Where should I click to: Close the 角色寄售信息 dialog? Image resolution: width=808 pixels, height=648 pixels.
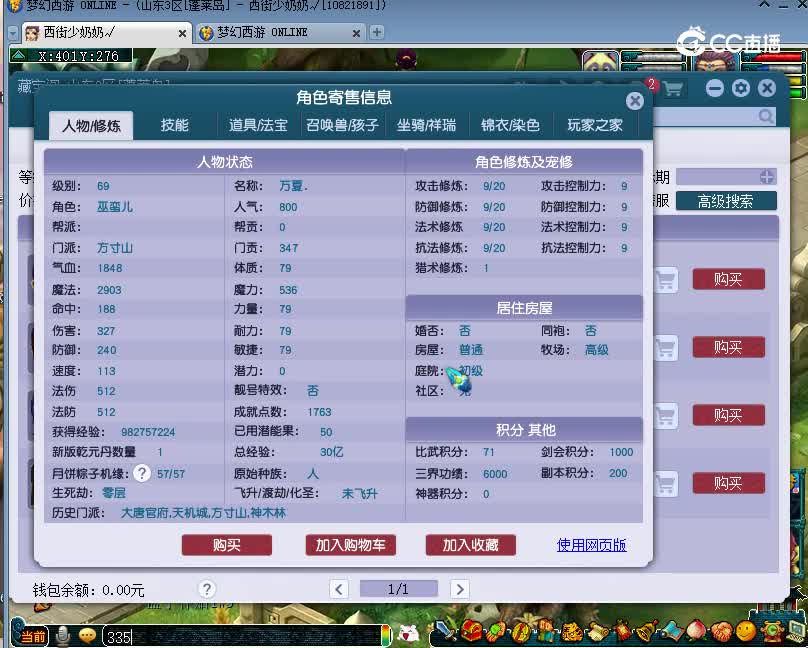tap(635, 101)
